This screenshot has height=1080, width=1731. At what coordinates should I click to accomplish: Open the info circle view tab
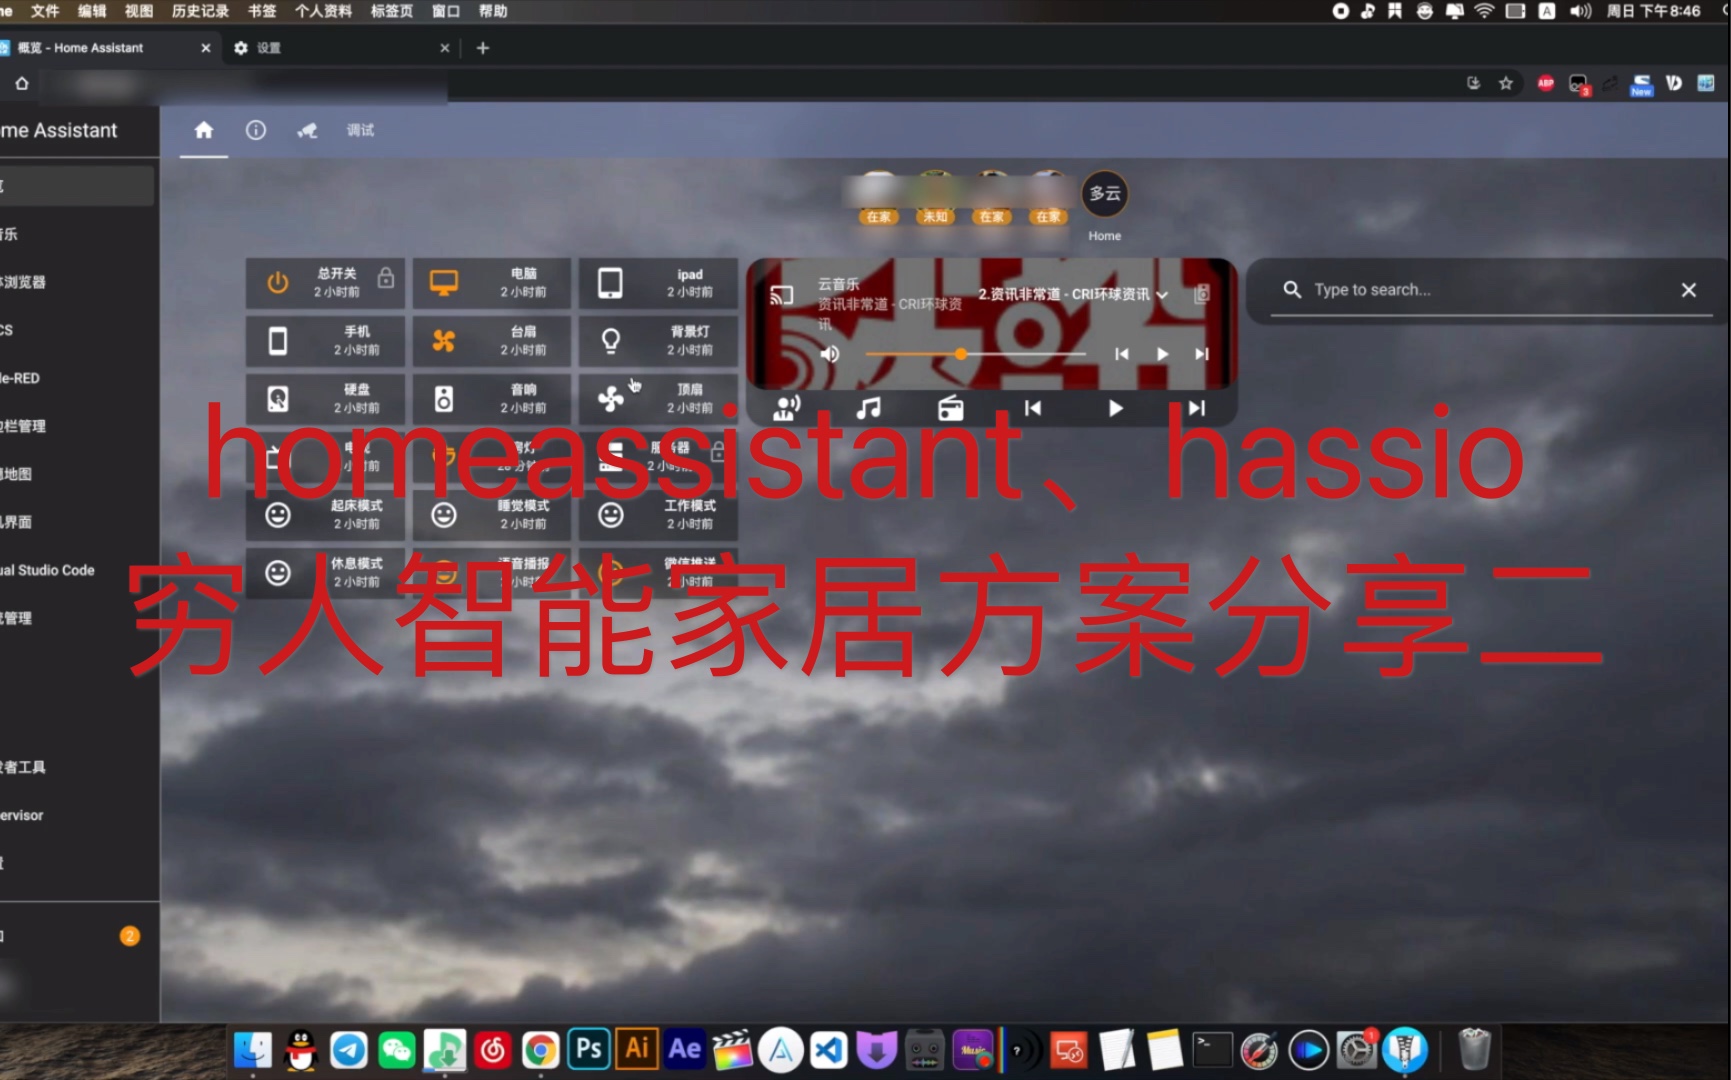pos(256,130)
